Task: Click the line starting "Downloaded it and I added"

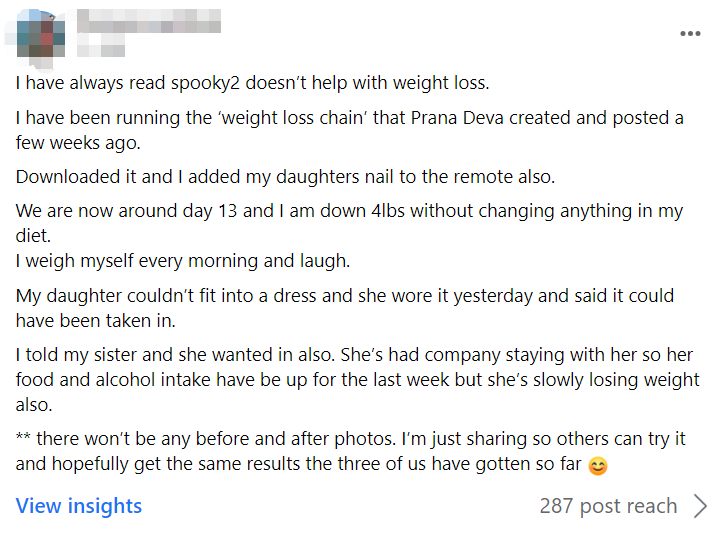Action: [284, 177]
